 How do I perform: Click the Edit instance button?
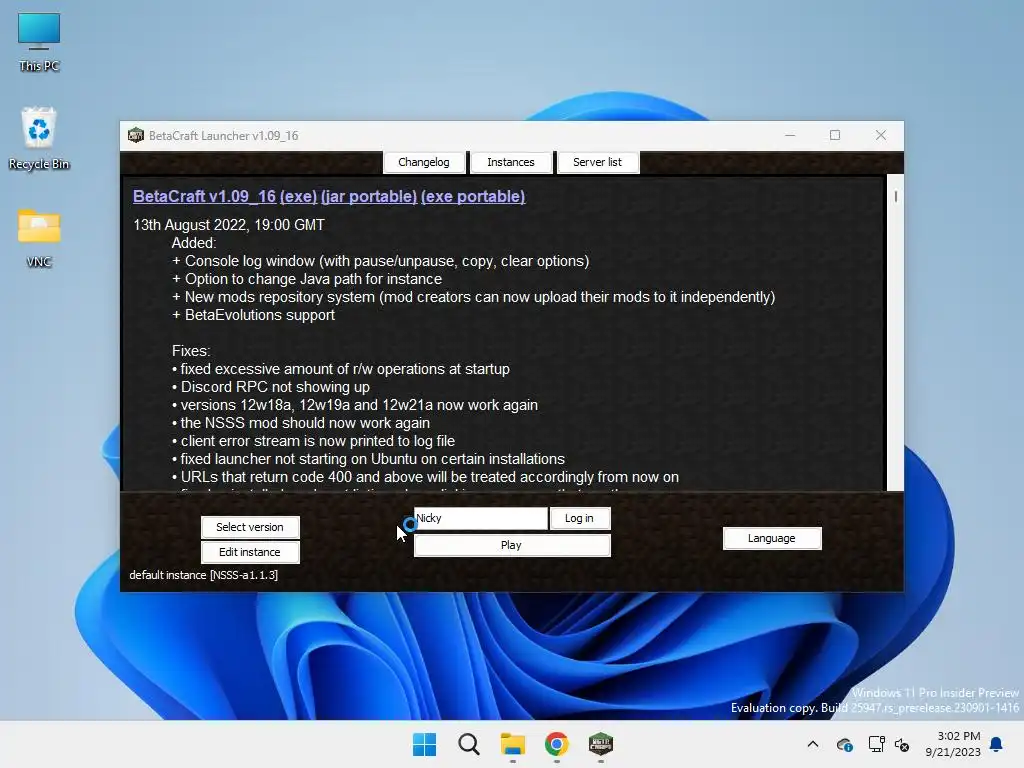[250, 552]
